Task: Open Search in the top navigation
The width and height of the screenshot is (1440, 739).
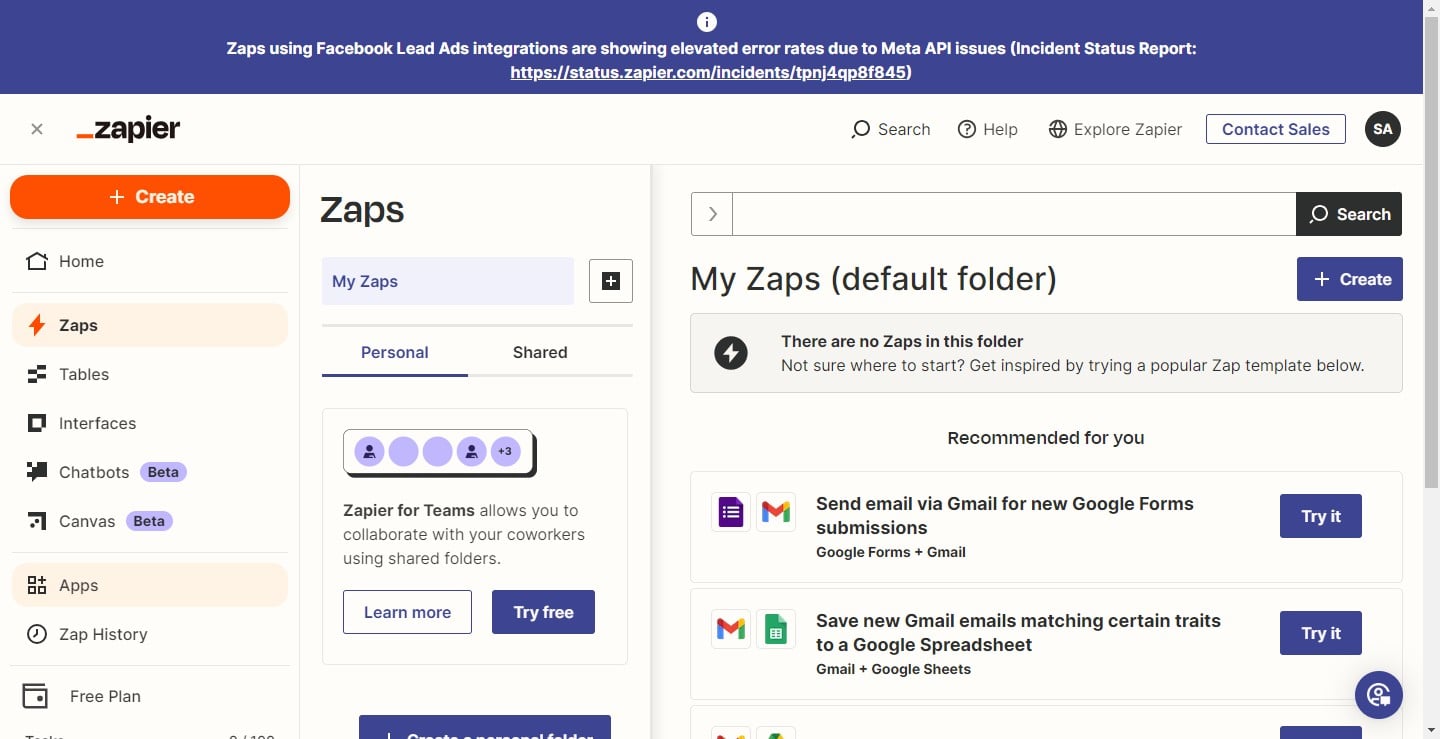Action: click(x=890, y=129)
